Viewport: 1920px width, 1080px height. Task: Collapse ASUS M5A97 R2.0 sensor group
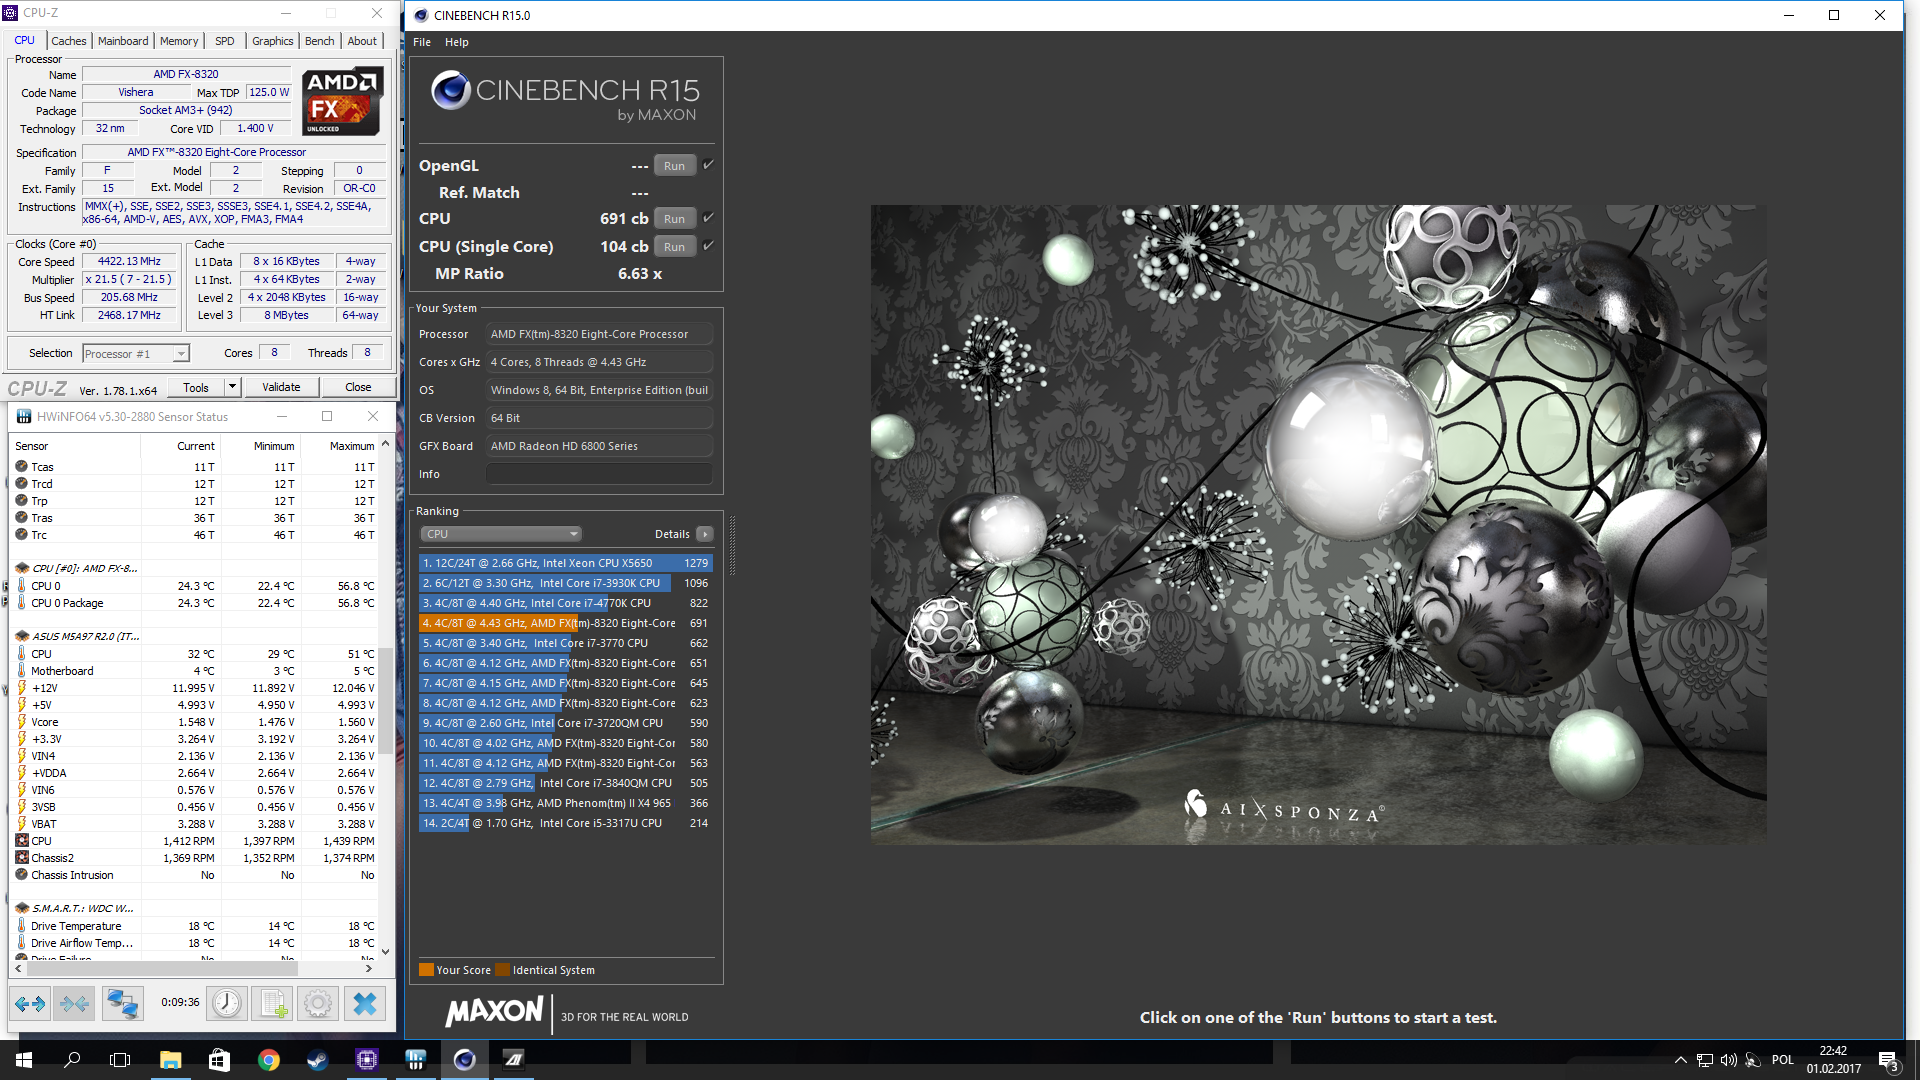pyautogui.click(x=22, y=636)
